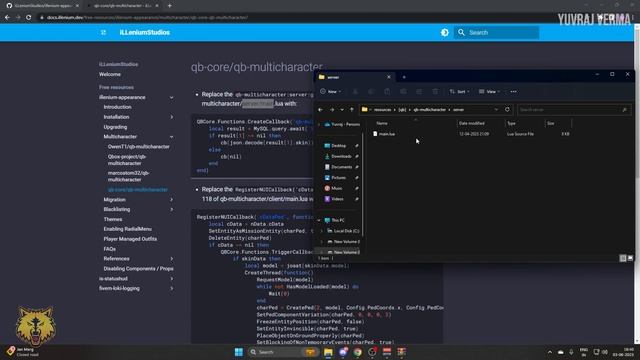
Task: Open OwenT1/qb-multicharacter docs page
Action: [139, 147]
